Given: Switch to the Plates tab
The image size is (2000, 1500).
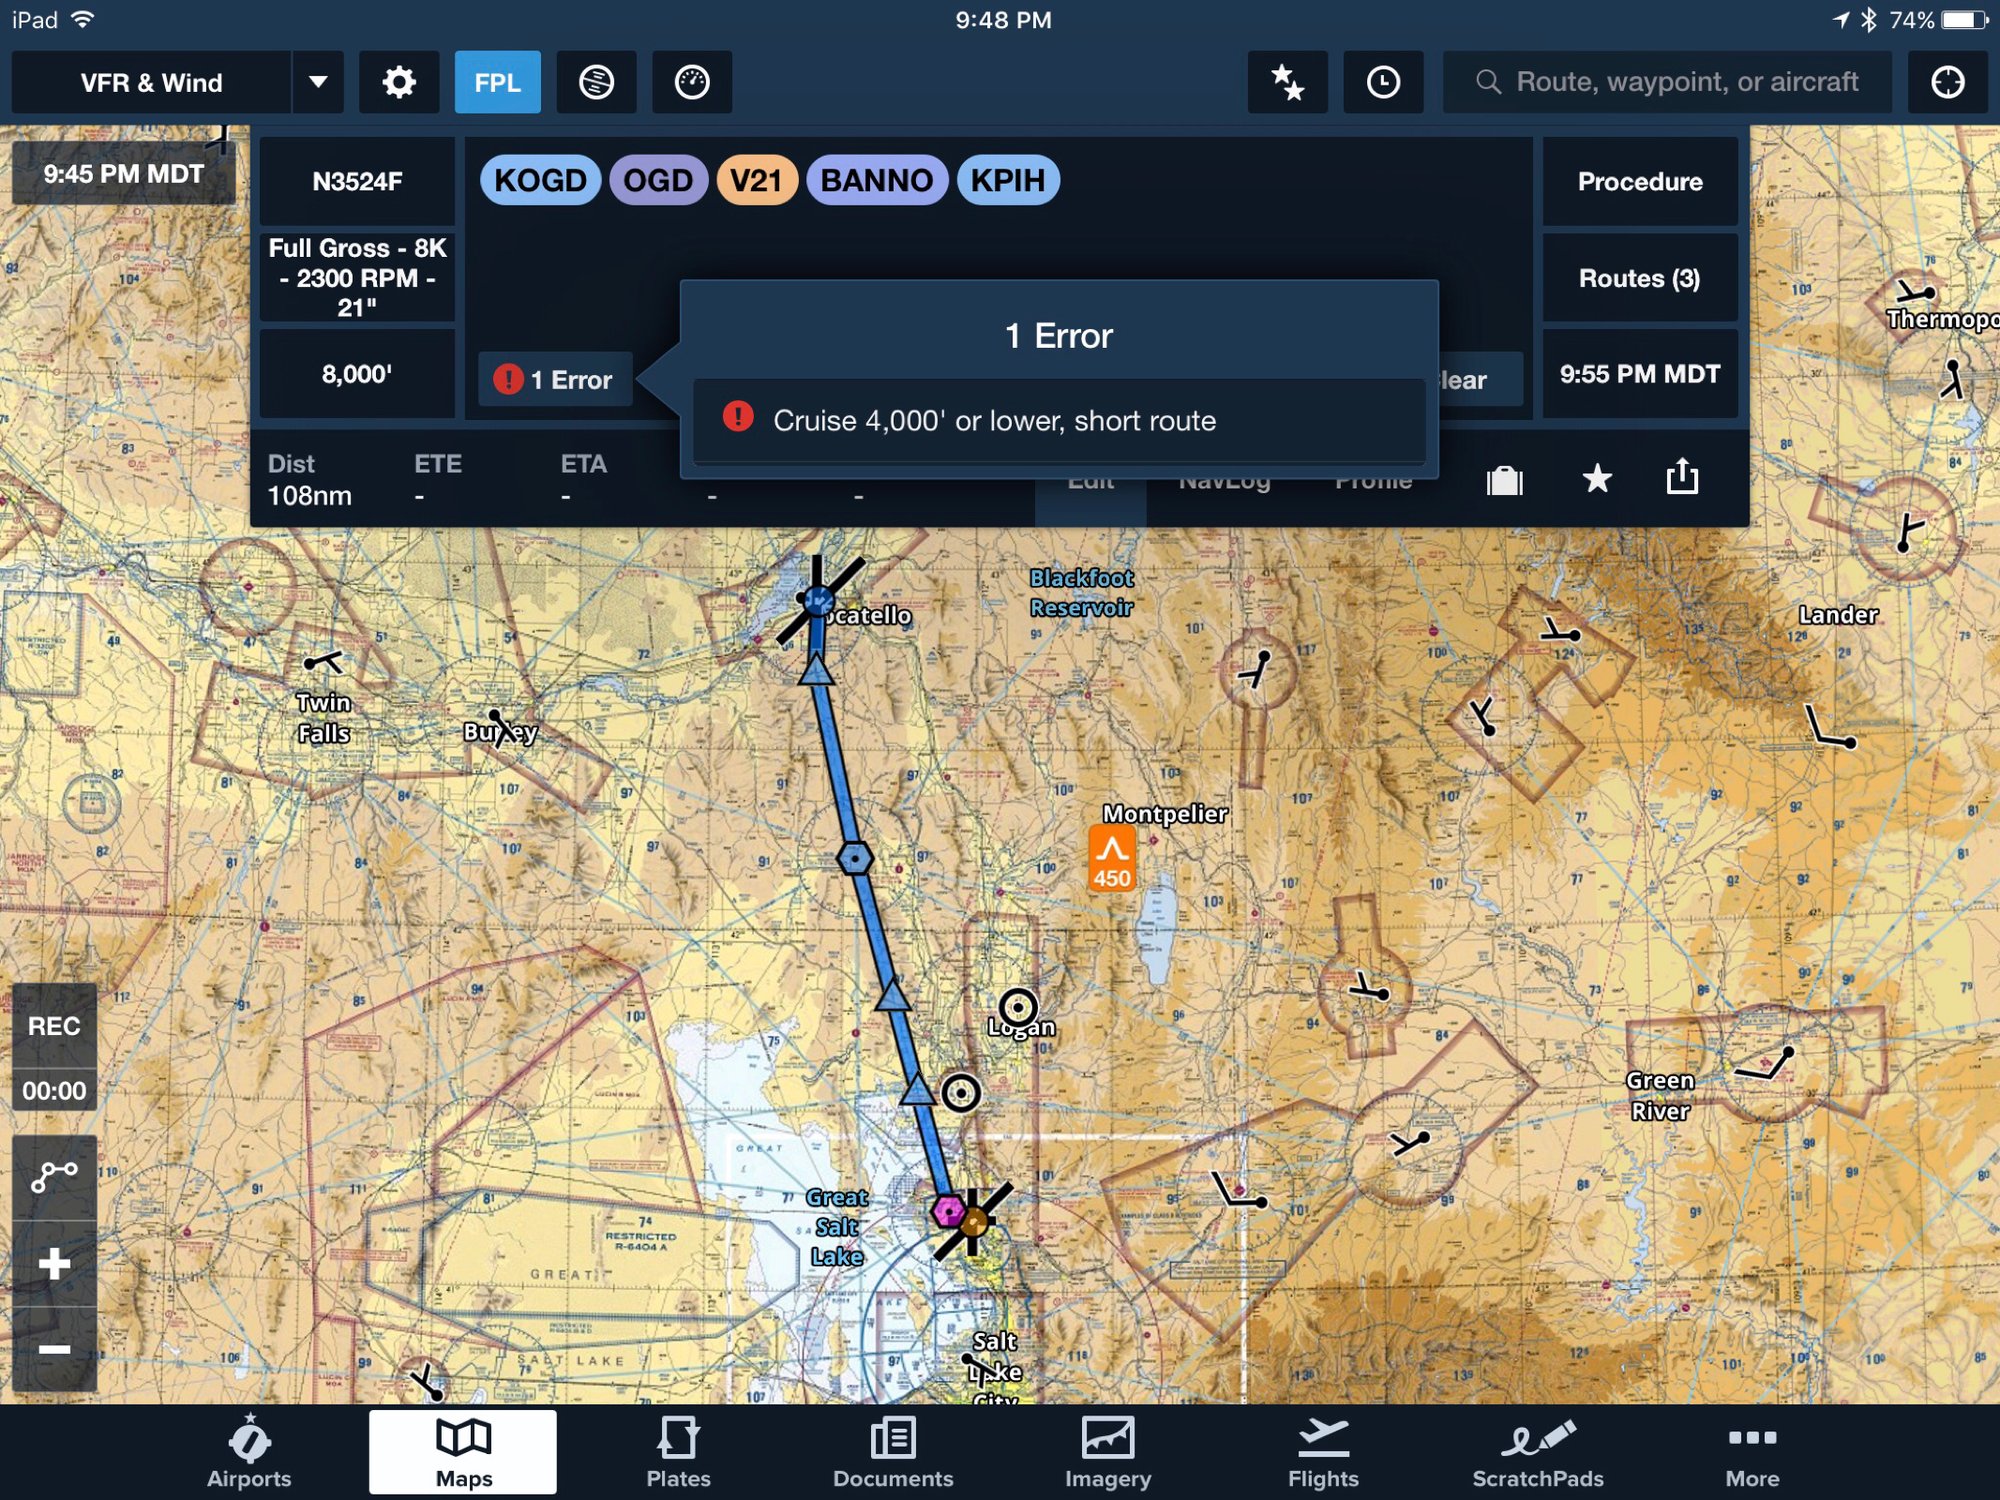Looking at the screenshot, I should point(678,1452).
